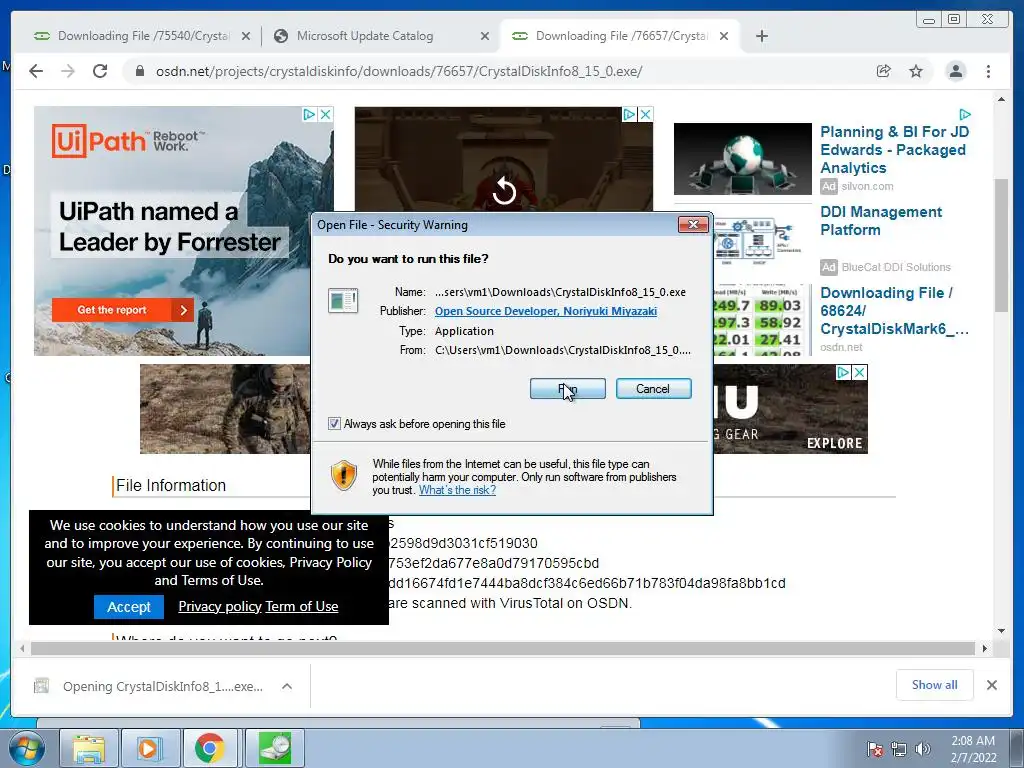Open the Windows Start menu
The width and height of the screenshot is (1024, 768).
coord(26,748)
